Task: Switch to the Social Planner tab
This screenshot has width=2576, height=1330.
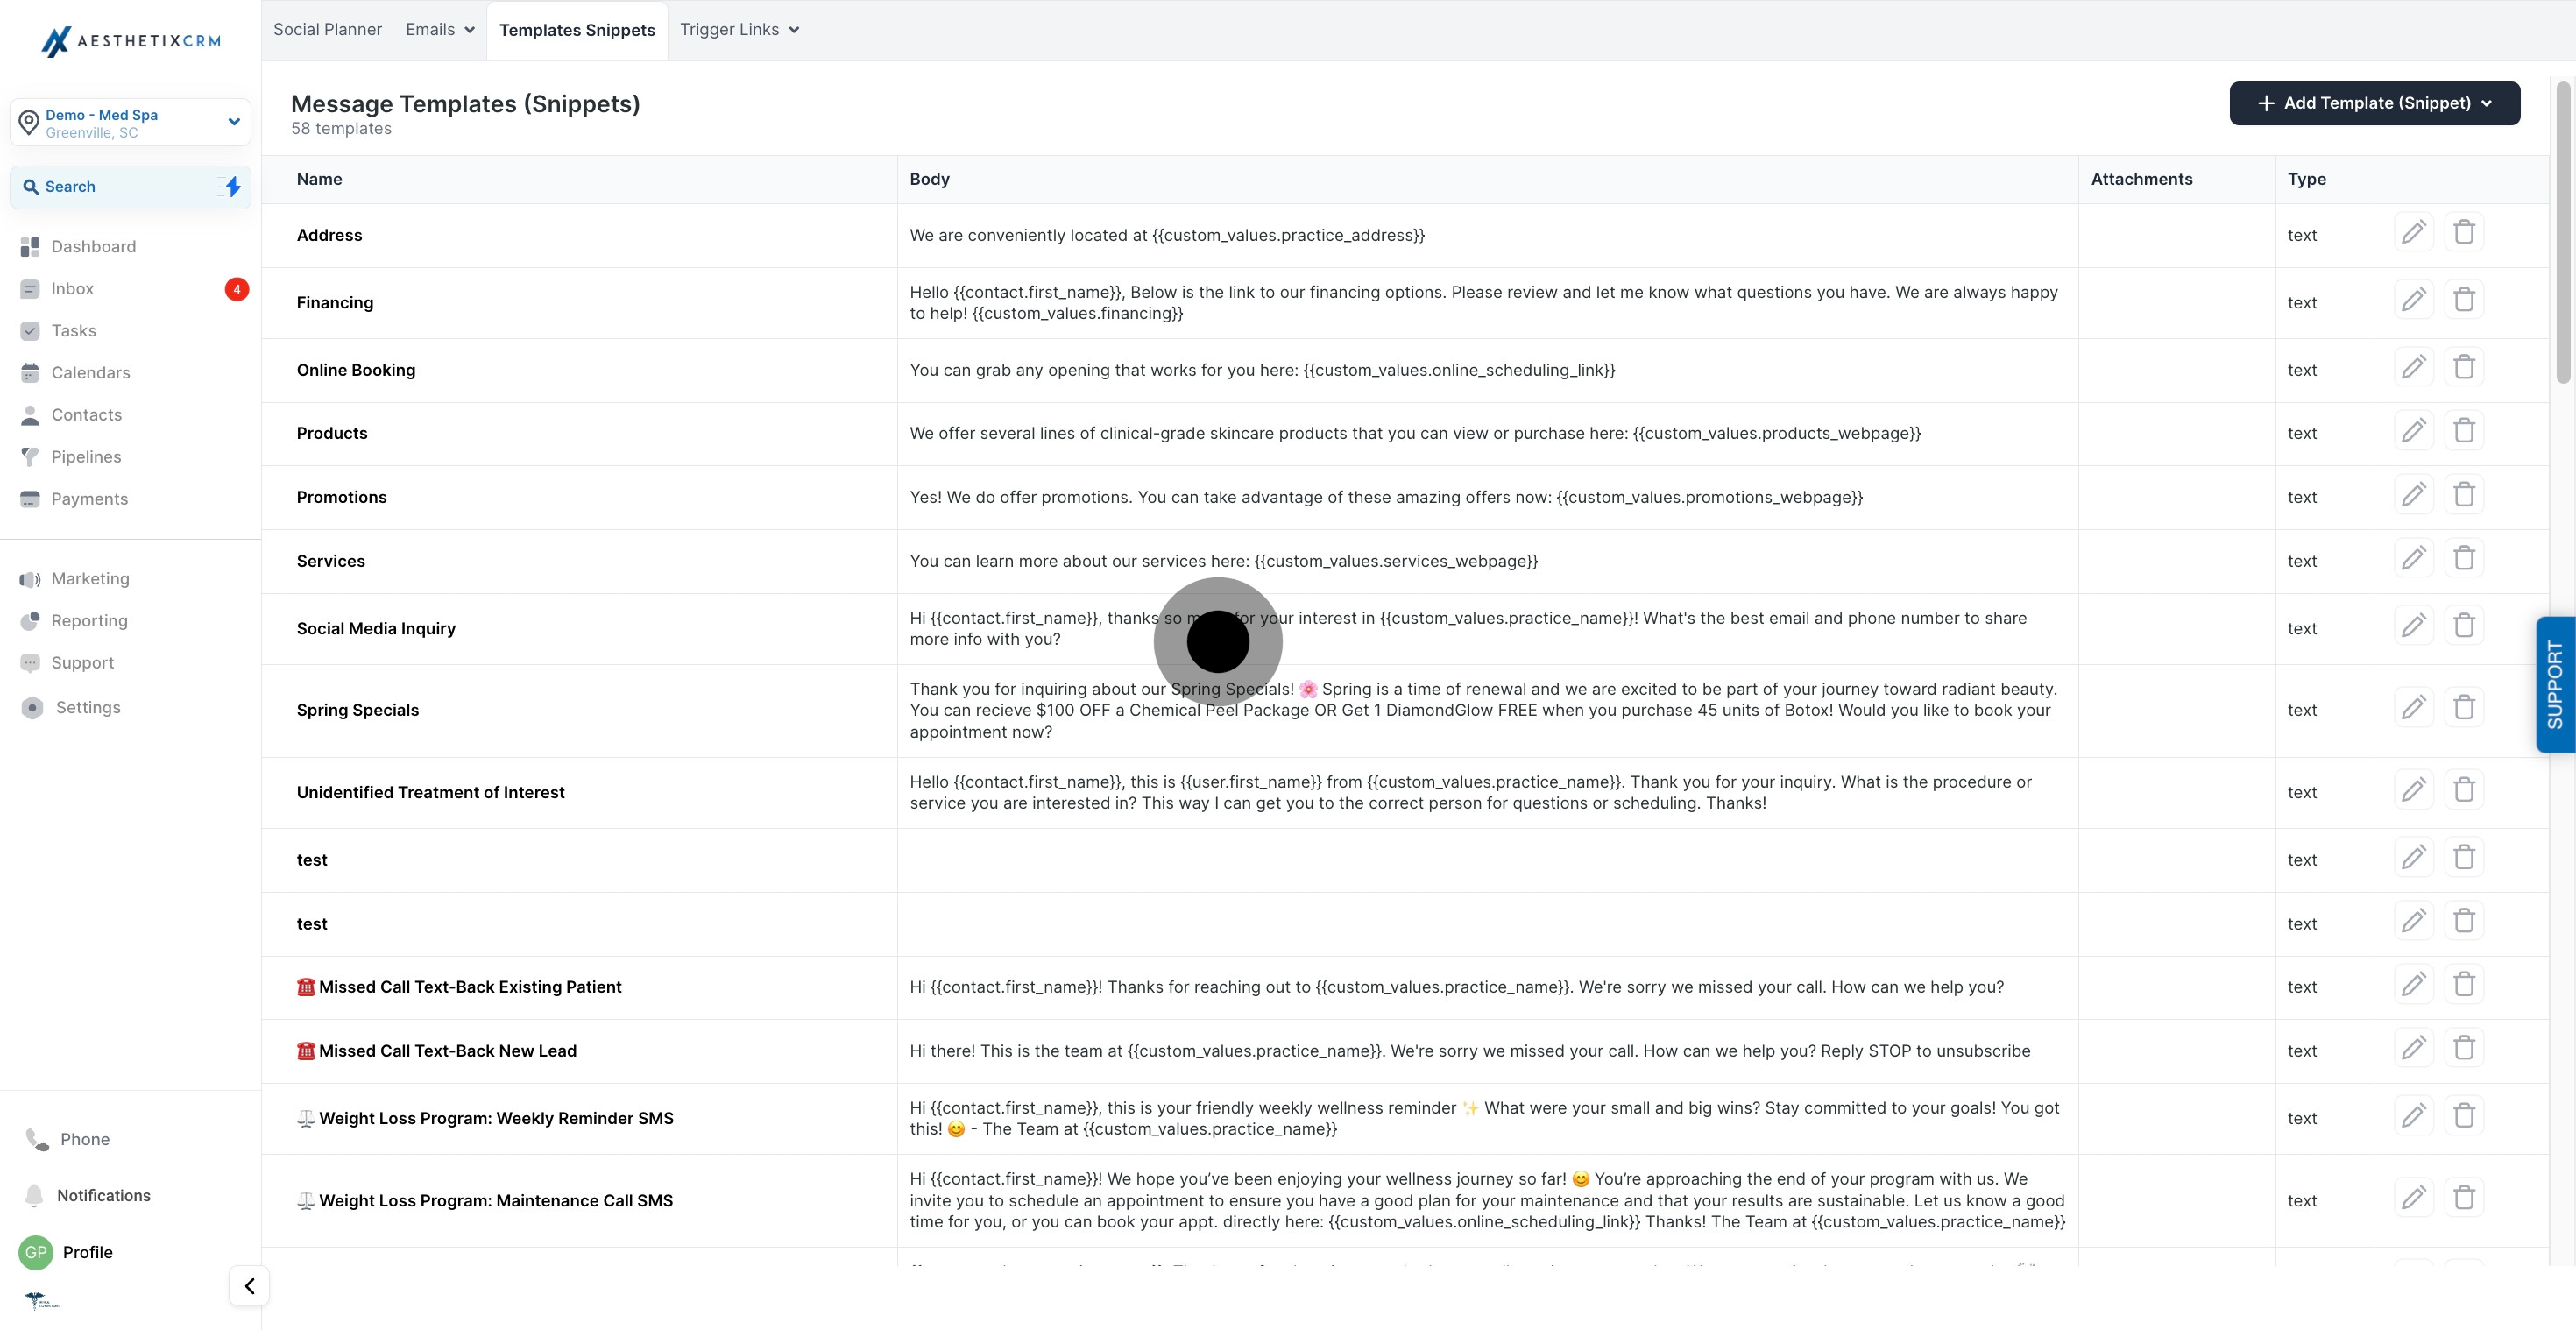Action: pyautogui.click(x=326, y=29)
